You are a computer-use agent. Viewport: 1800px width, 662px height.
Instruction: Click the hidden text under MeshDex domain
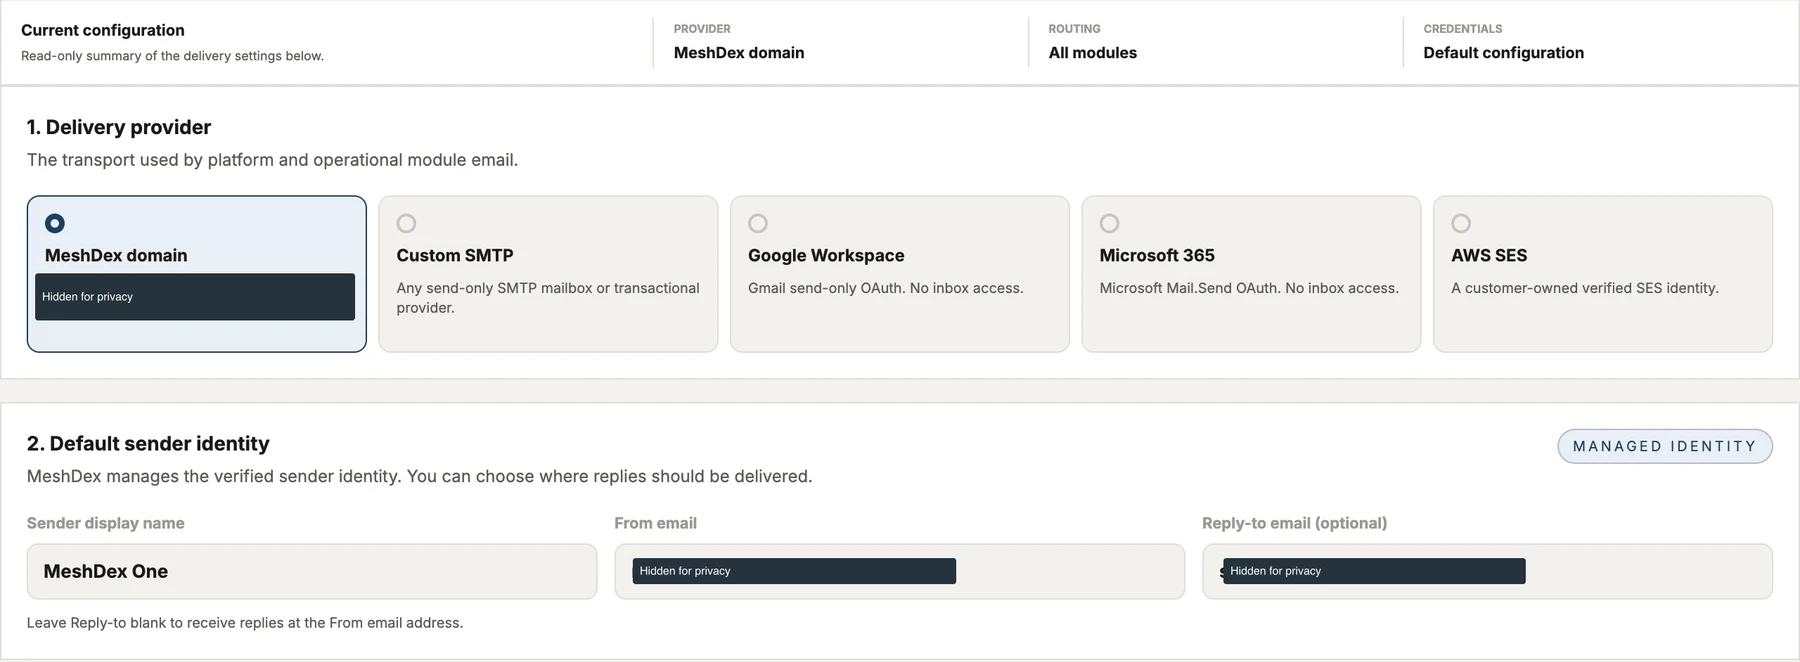point(195,297)
